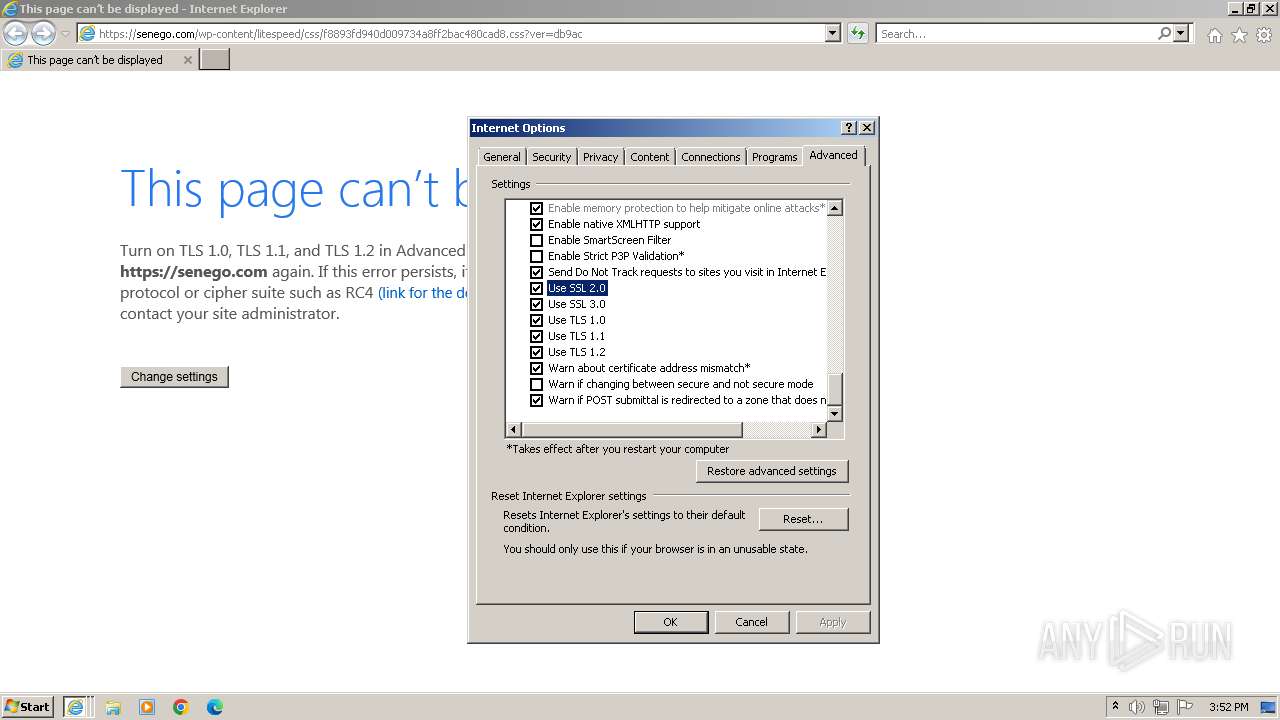Switch to the Privacy tab
The width and height of the screenshot is (1280, 720).
600,157
